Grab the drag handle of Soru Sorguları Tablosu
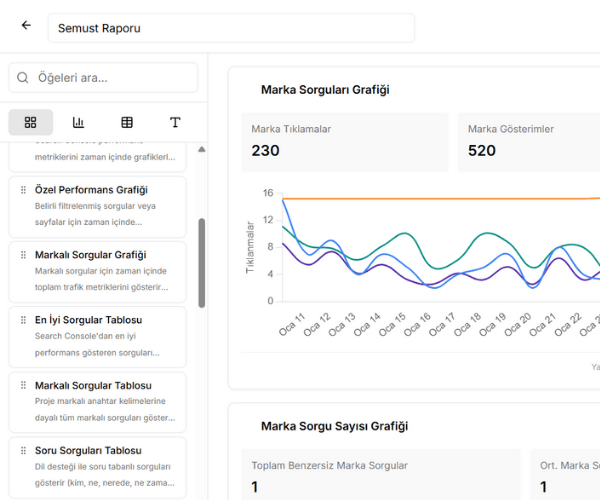The width and height of the screenshot is (600, 500). (23, 451)
